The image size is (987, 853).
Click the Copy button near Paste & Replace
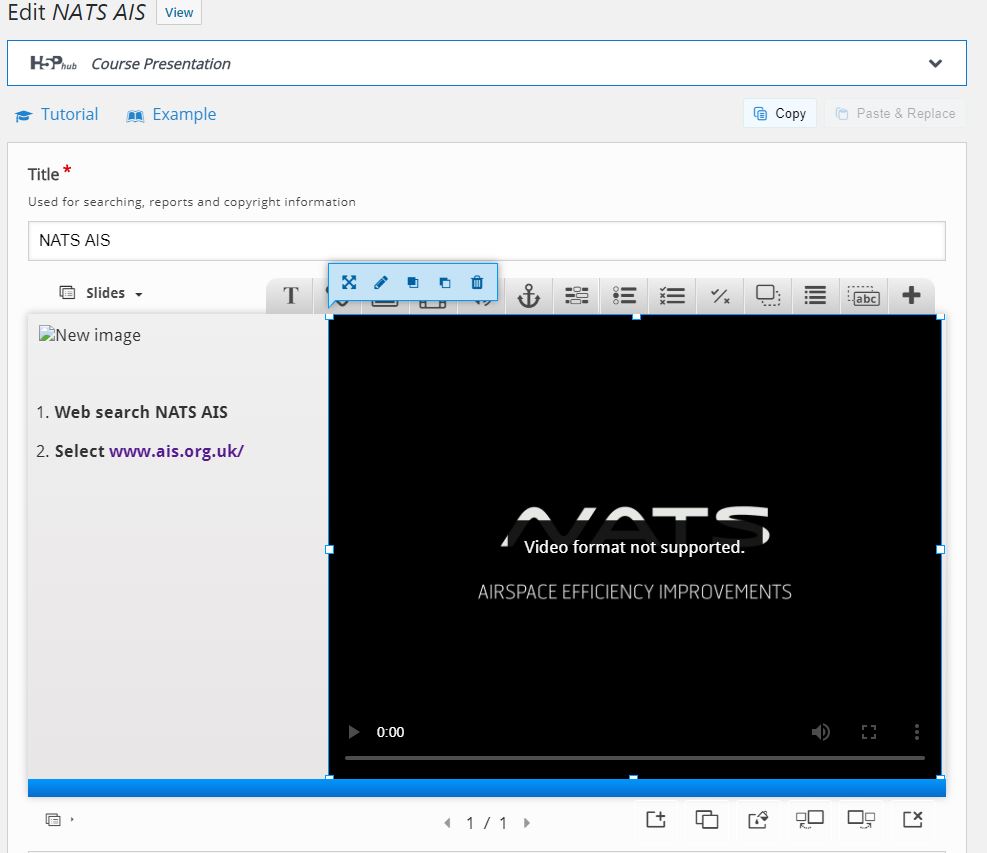(x=779, y=113)
